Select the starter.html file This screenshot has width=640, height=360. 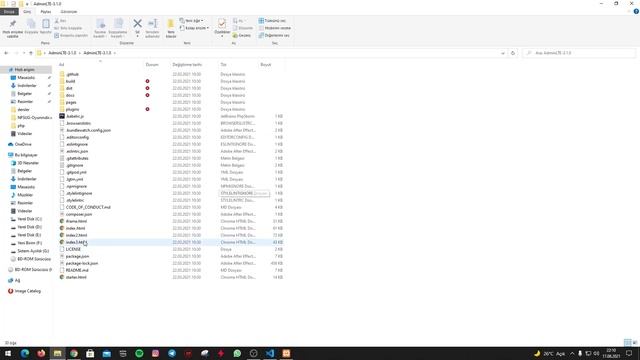click(76, 277)
